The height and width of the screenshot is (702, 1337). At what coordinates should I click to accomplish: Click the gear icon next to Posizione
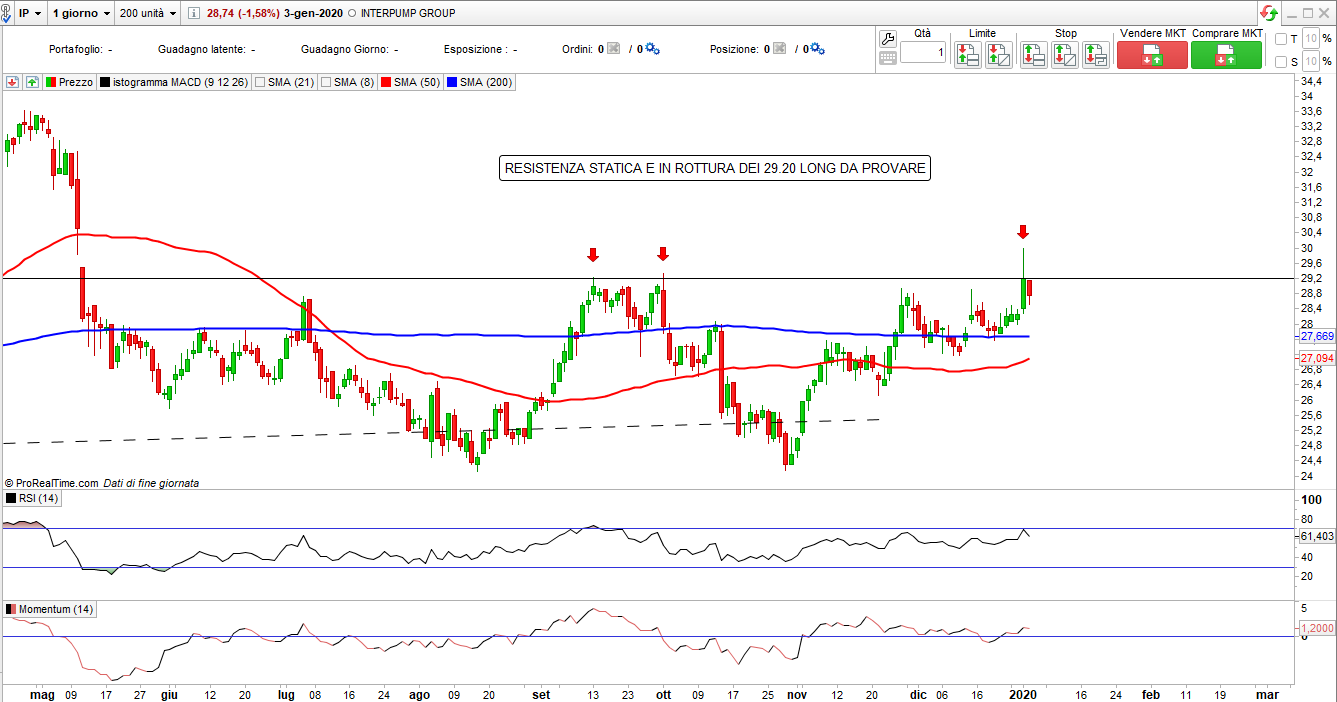click(816, 49)
